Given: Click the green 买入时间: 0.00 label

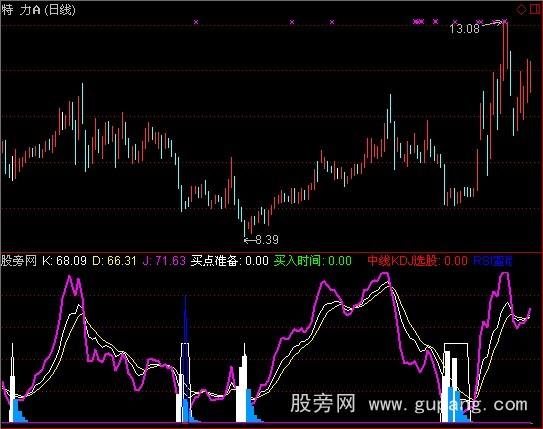Looking at the screenshot, I should [313, 260].
